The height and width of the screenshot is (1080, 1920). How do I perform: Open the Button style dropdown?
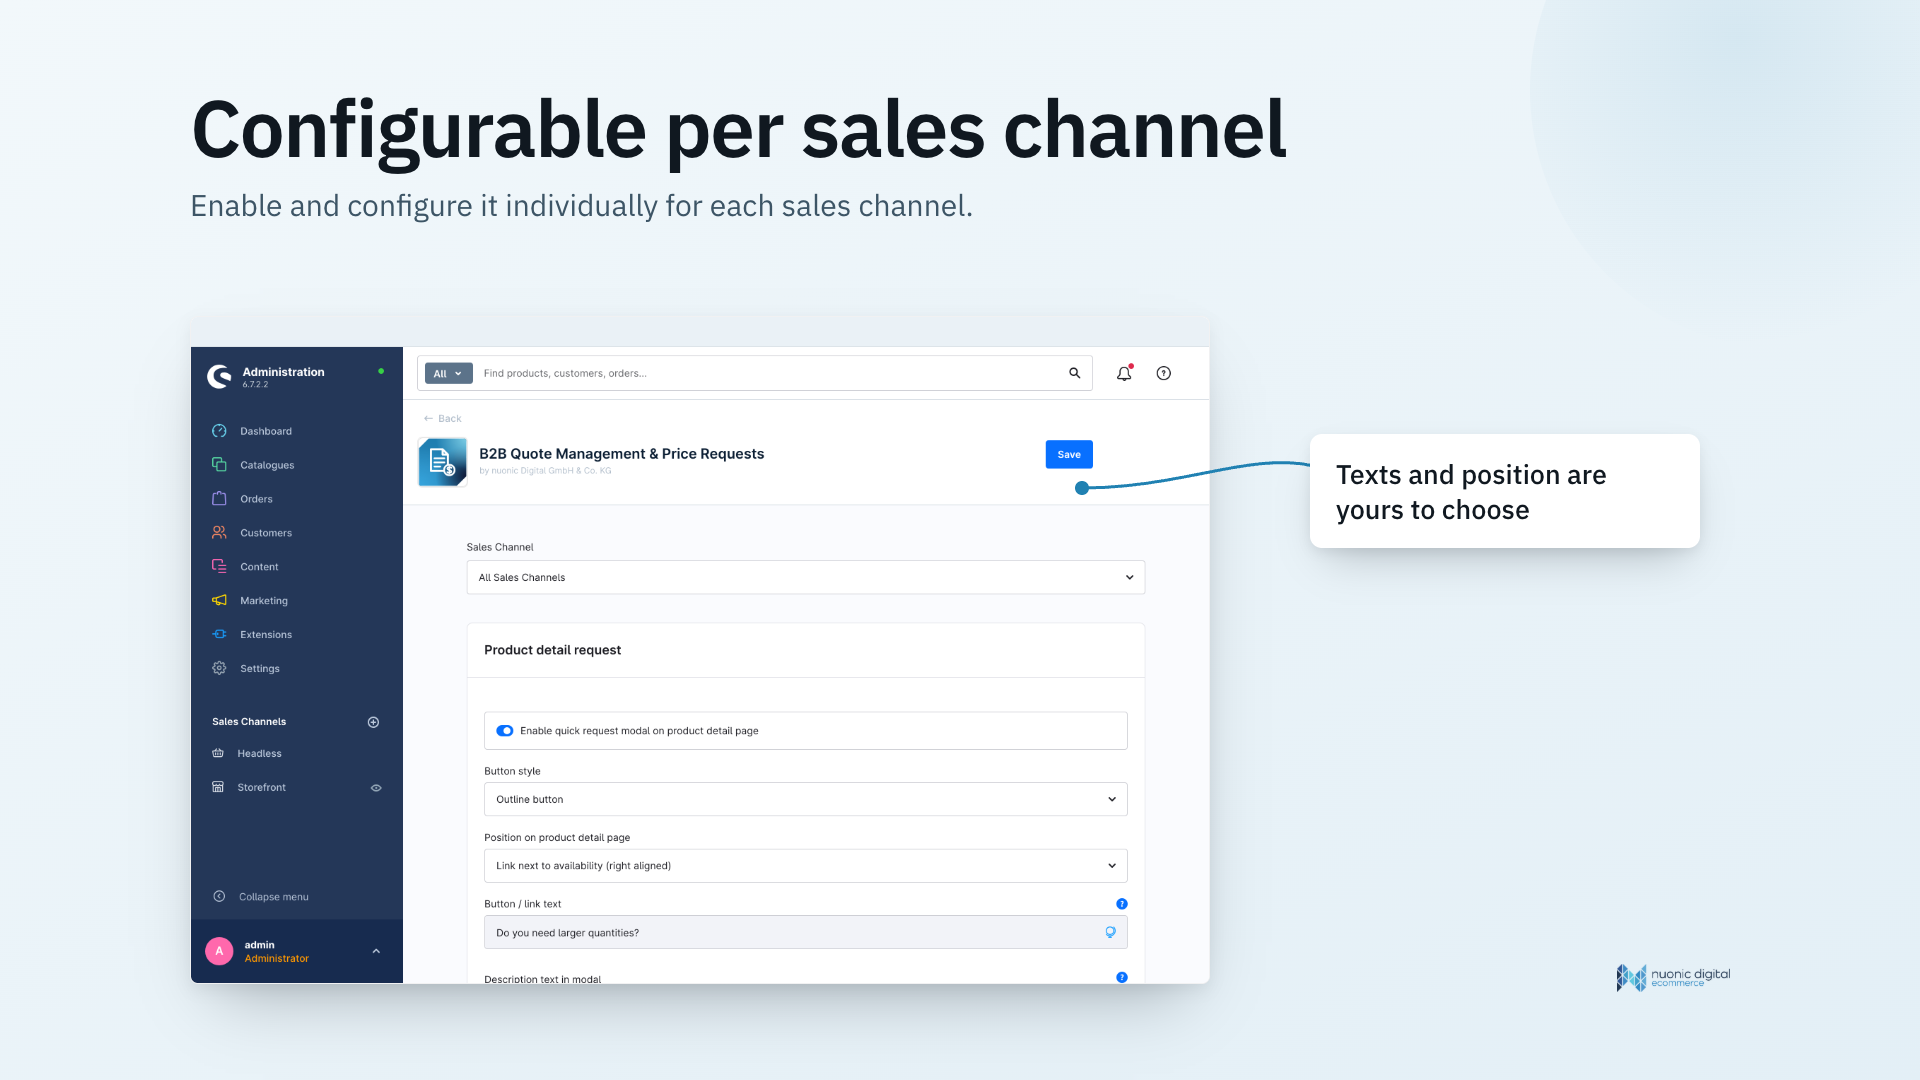click(806, 800)
